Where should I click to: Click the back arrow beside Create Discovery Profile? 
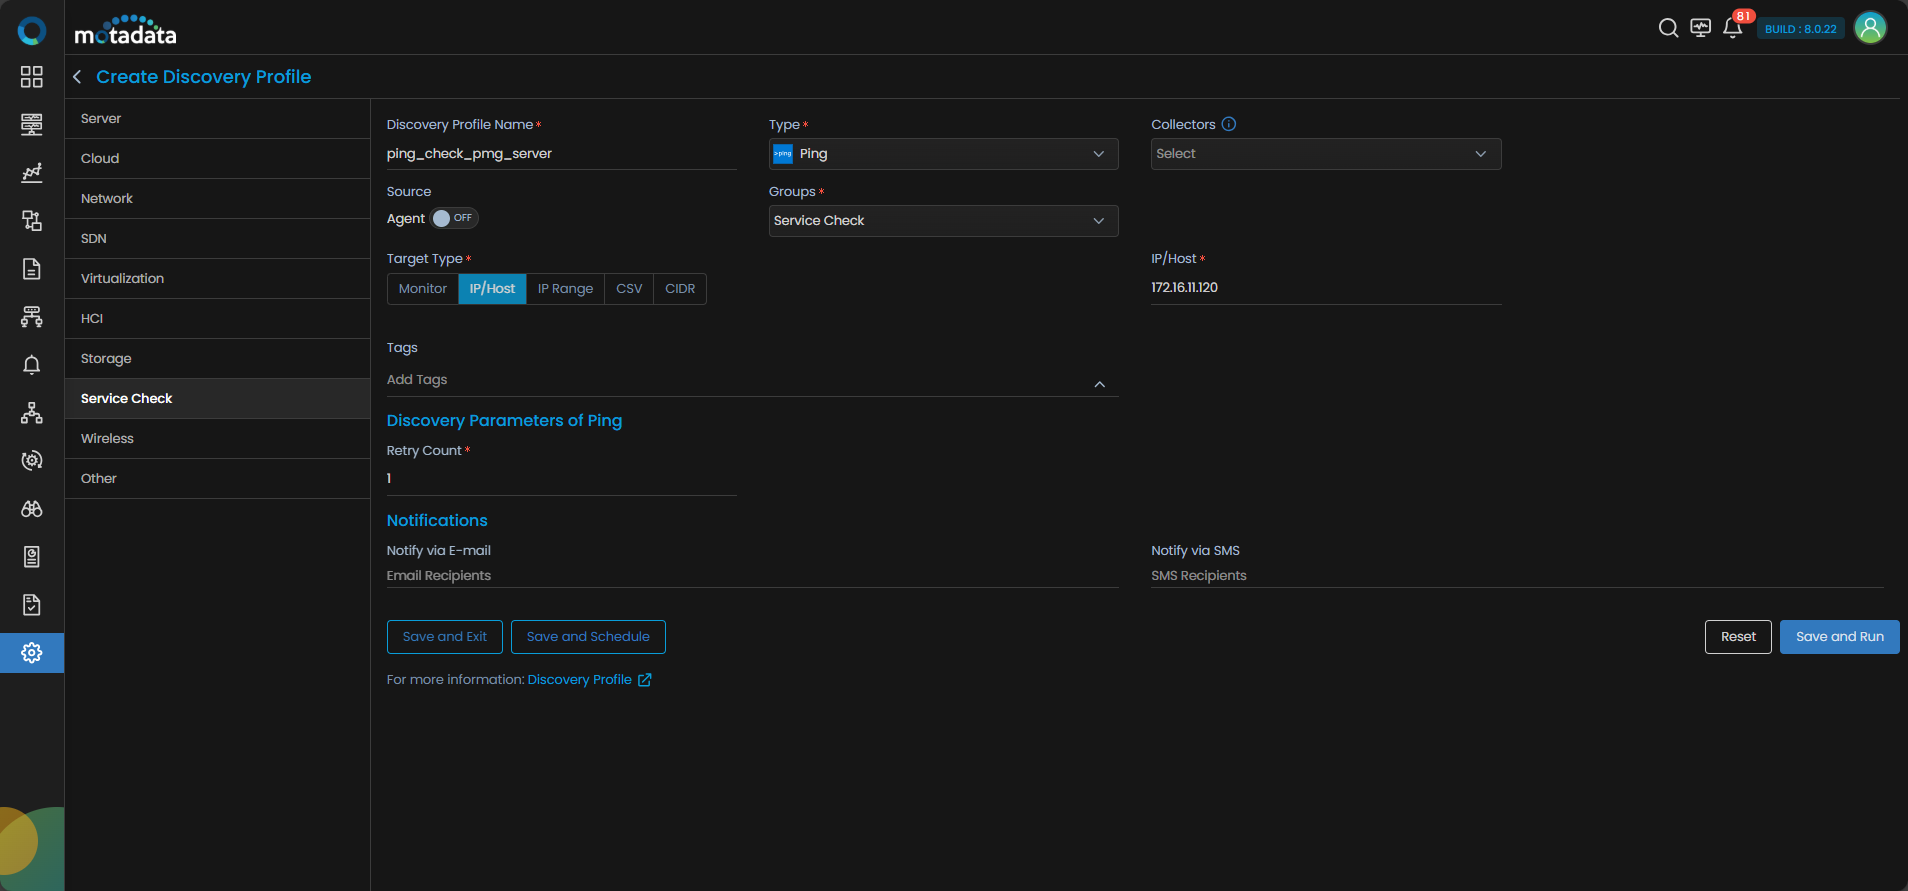tap(77, 77)
